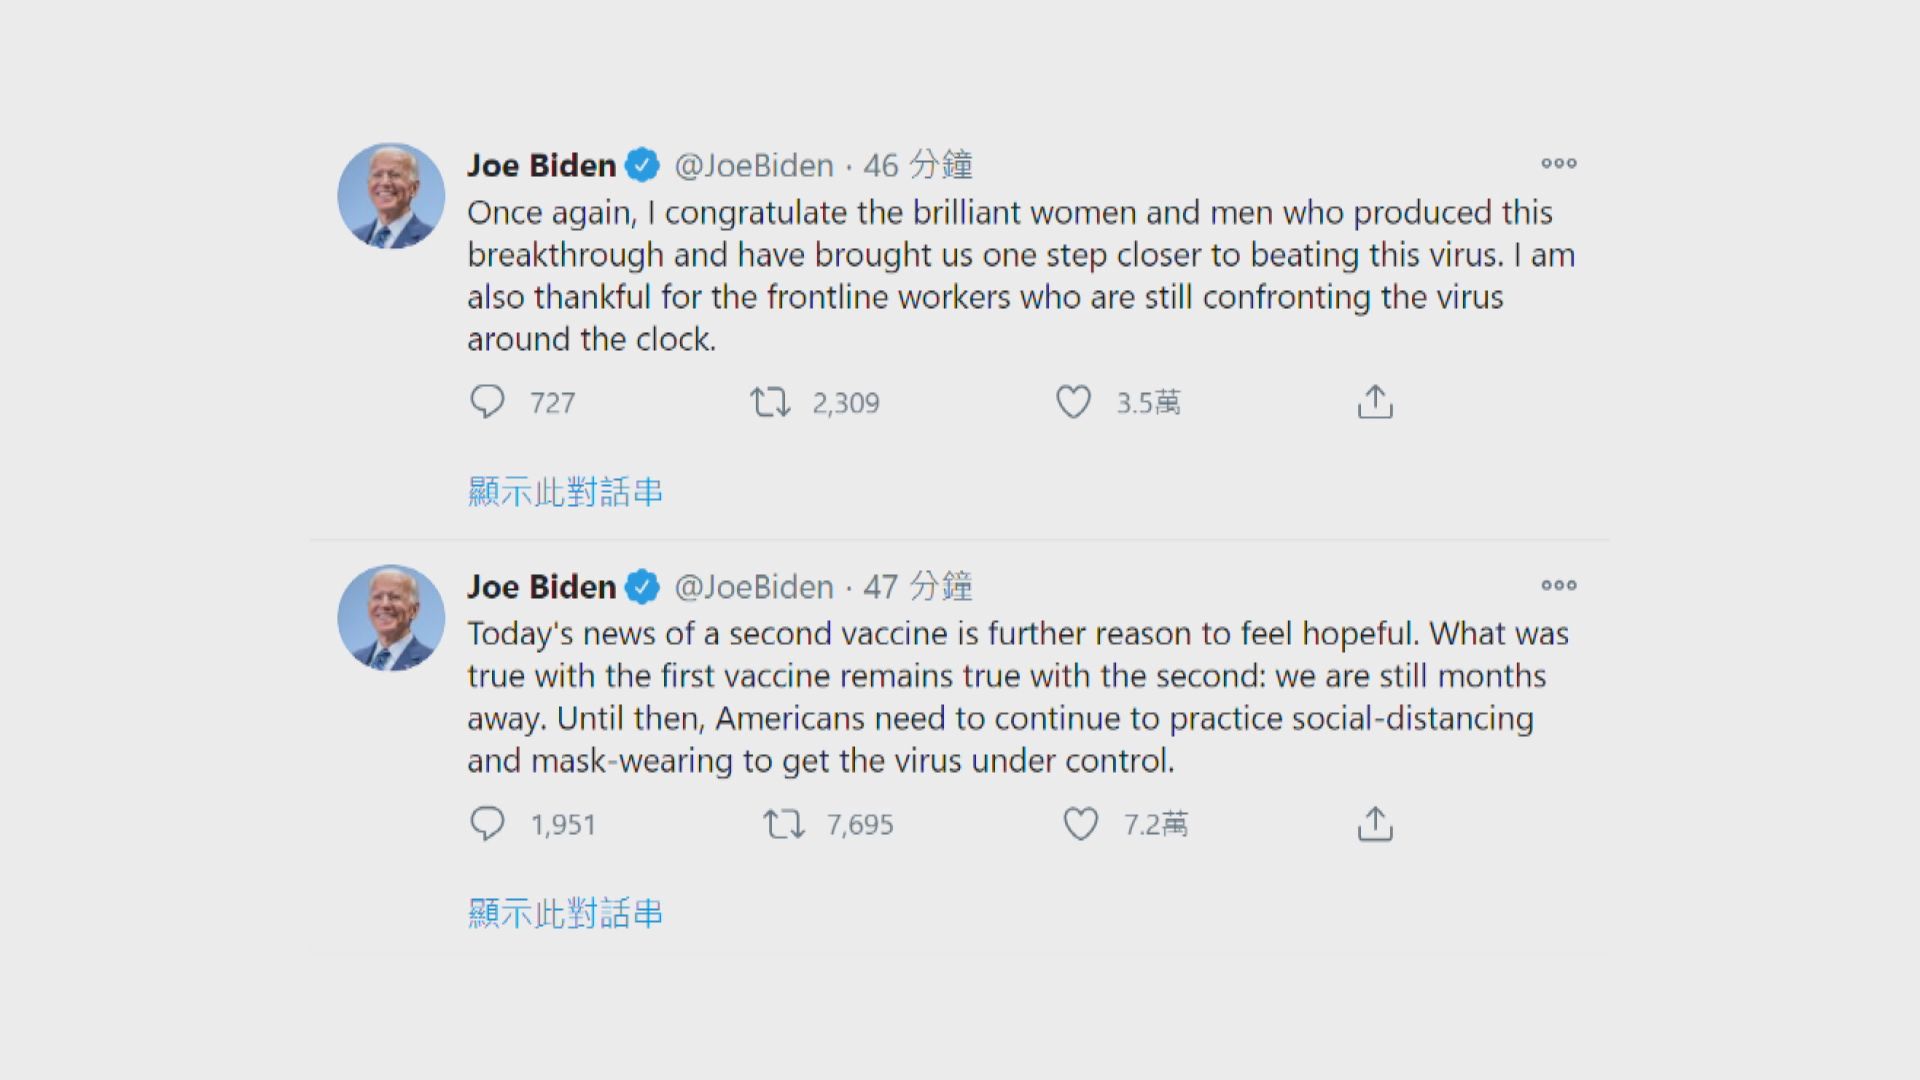
Task: Click the 46 分鐘 timestamp
Action: 917,165
